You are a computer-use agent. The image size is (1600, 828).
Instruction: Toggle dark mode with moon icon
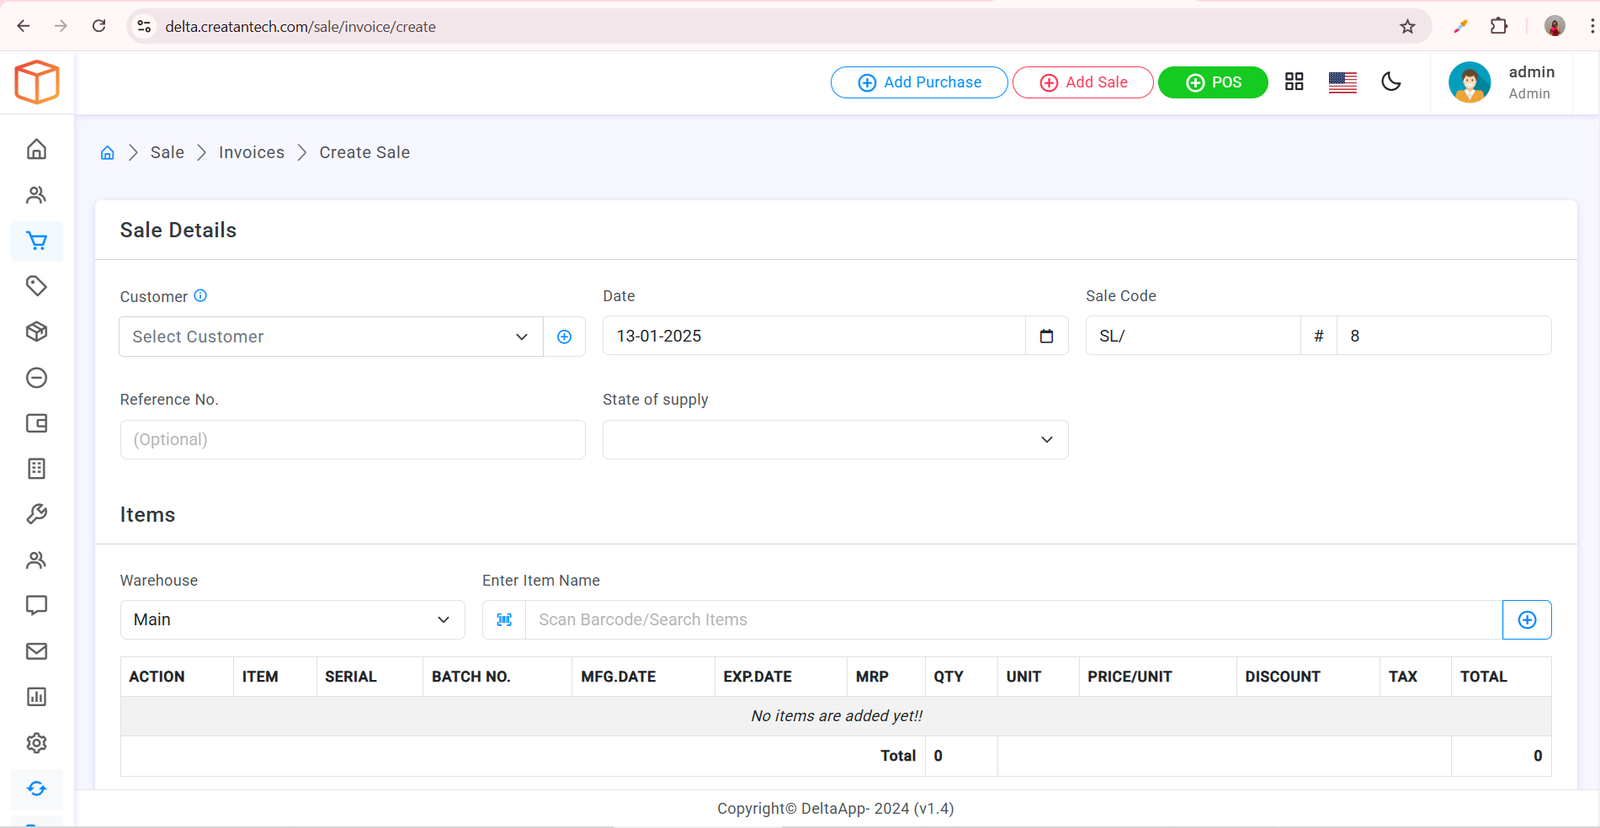coord(1391,82)
